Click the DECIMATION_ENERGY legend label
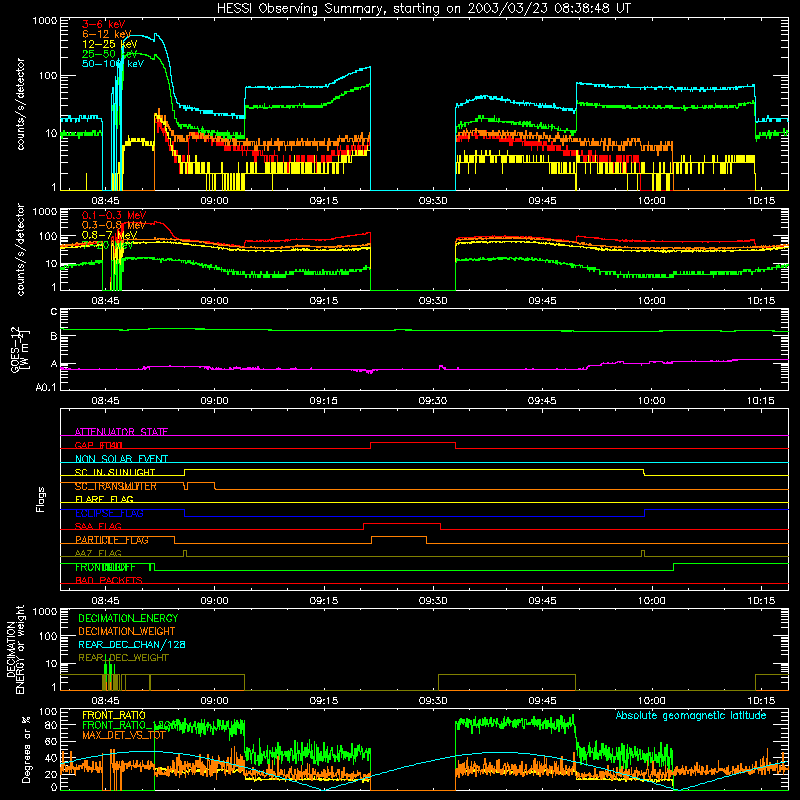 [x=128, y=618]
